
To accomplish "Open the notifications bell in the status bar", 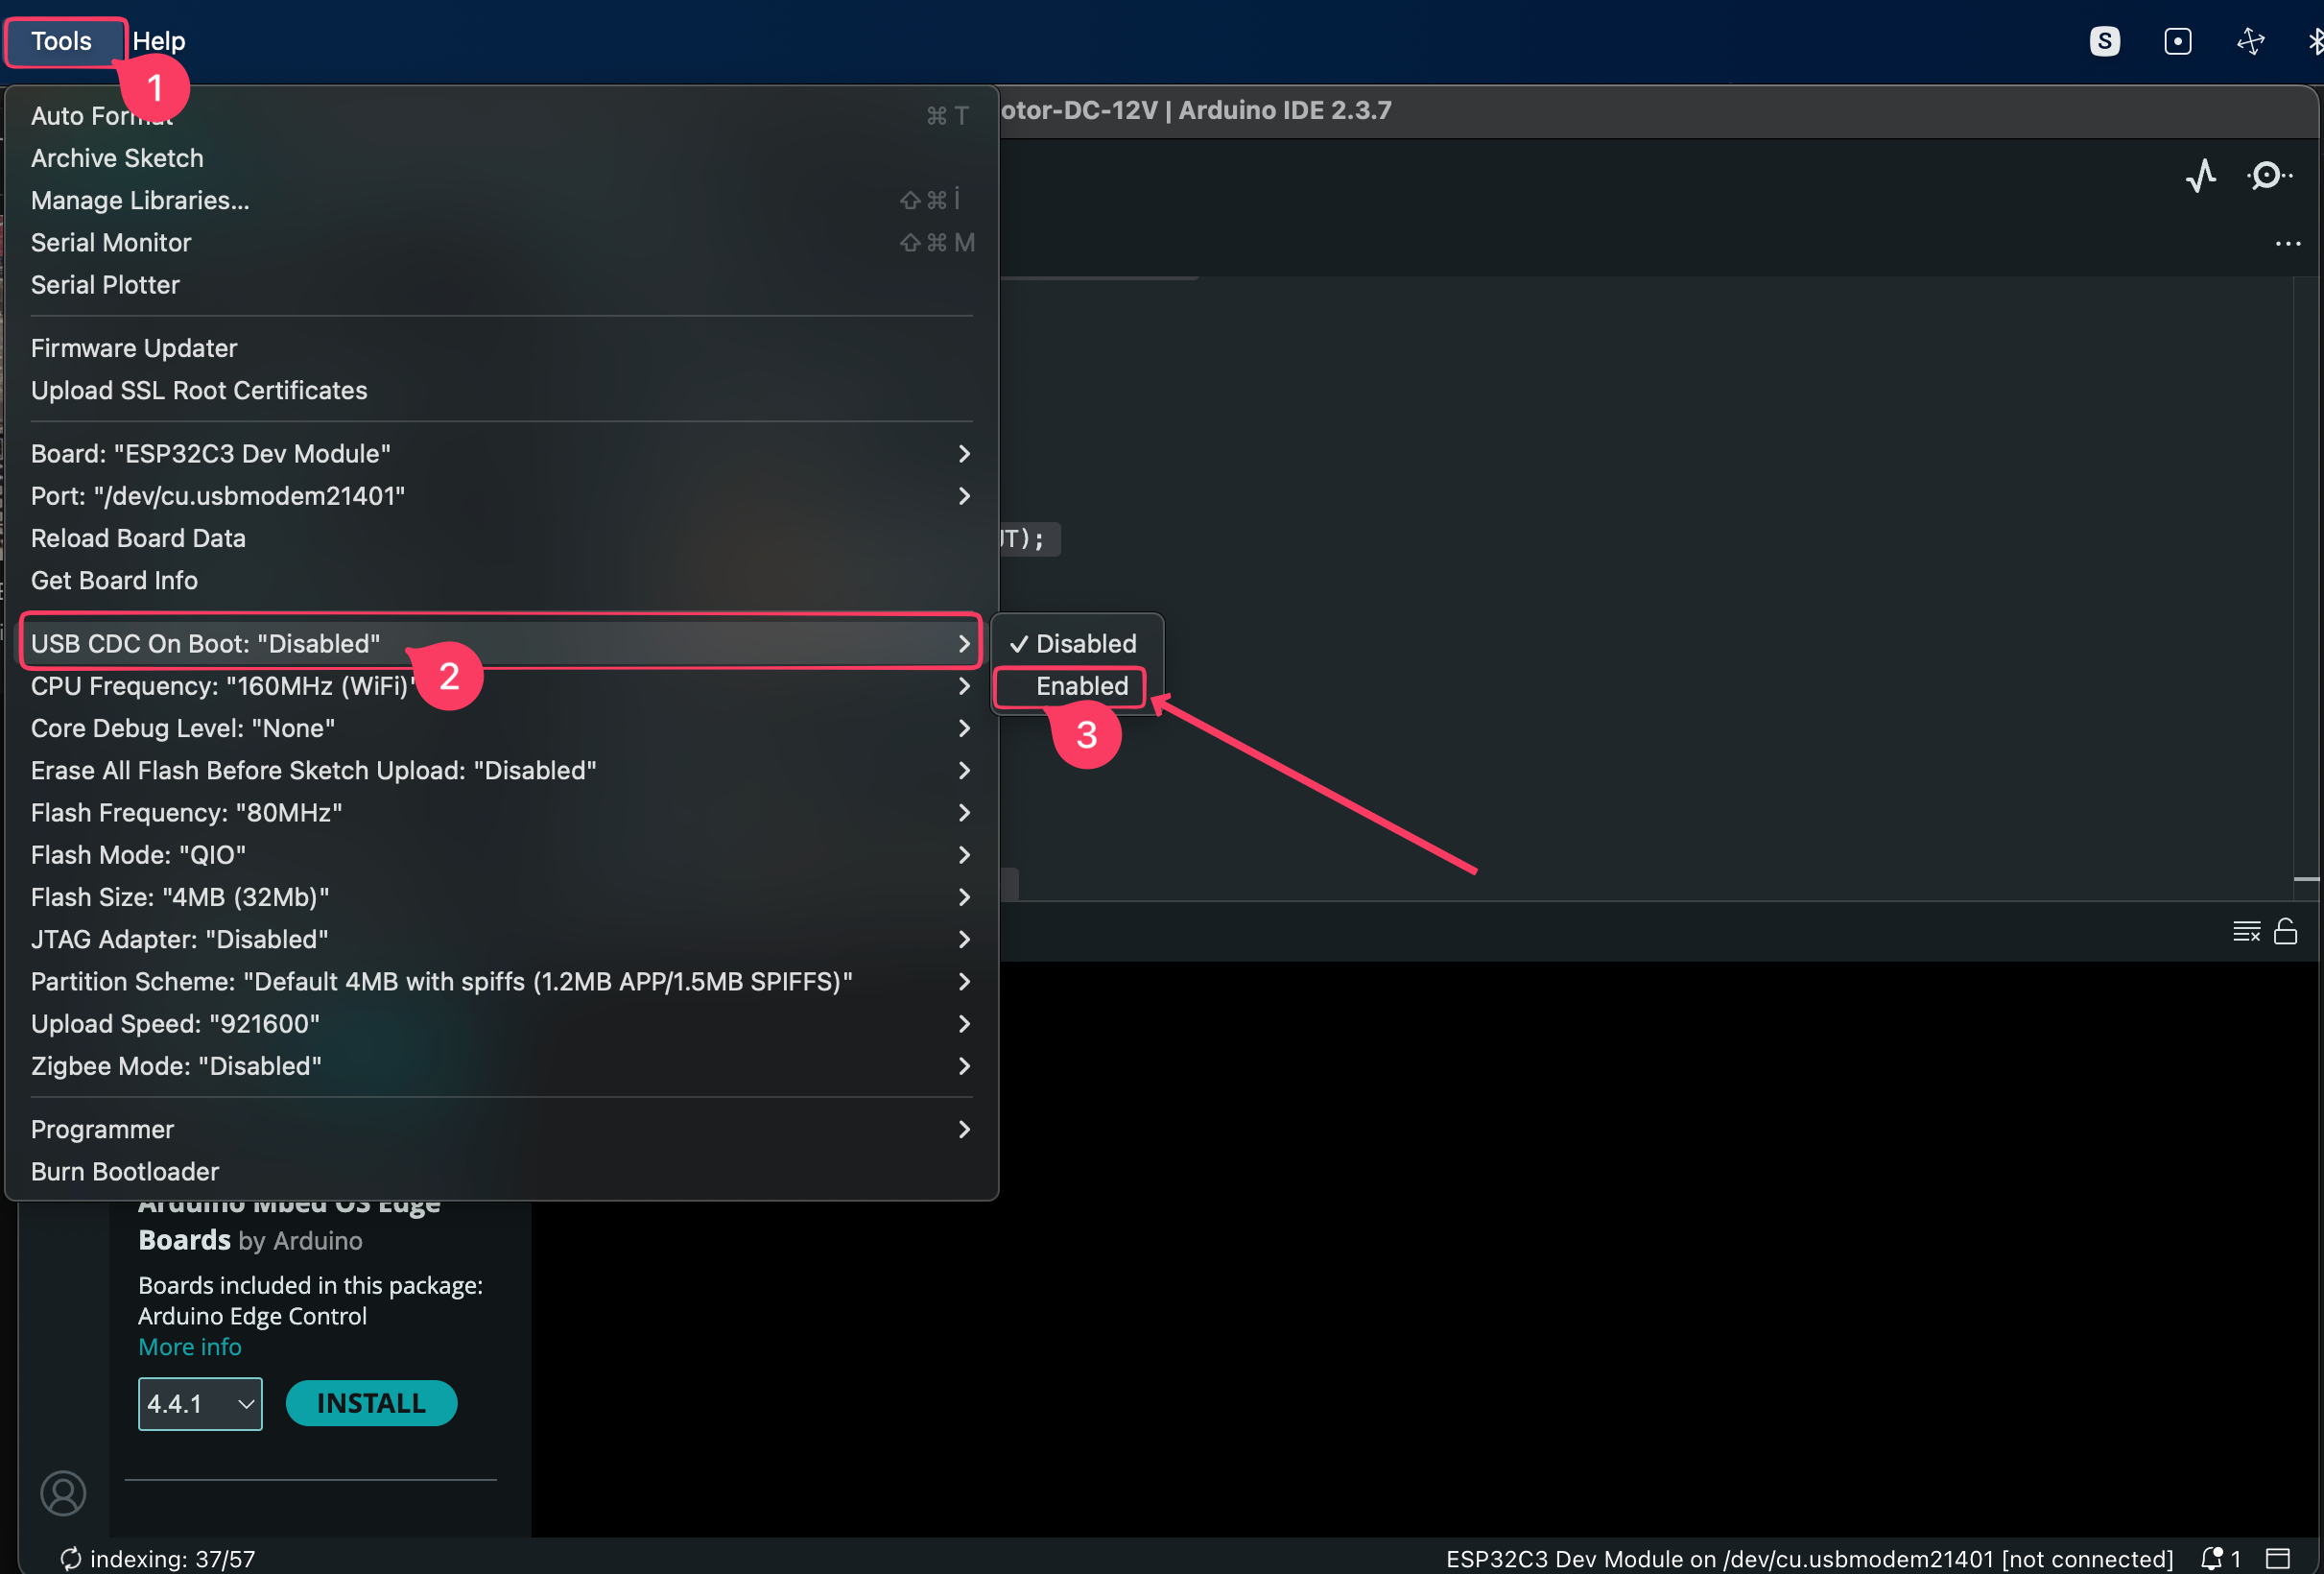I will click(2211, 1557).
